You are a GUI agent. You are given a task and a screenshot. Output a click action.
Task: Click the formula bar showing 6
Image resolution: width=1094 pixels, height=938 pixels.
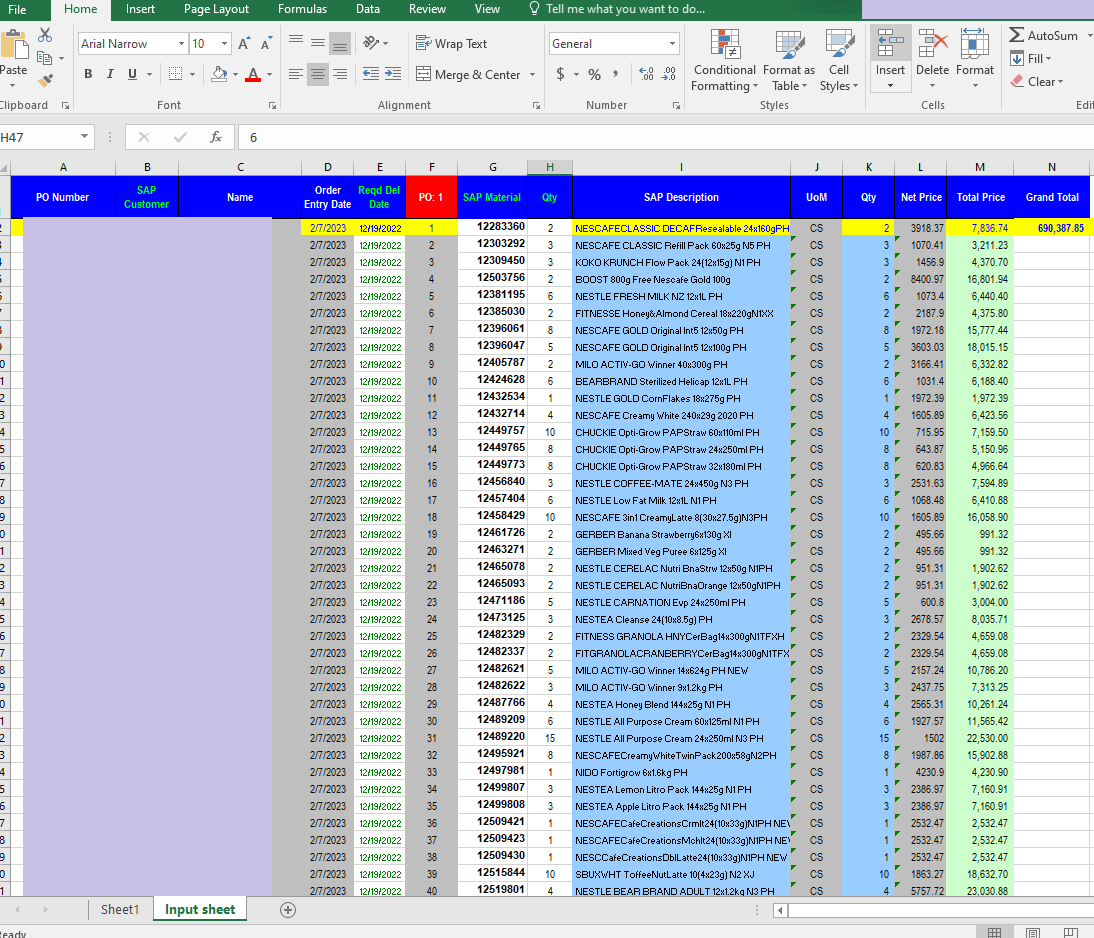click(666, 137)
